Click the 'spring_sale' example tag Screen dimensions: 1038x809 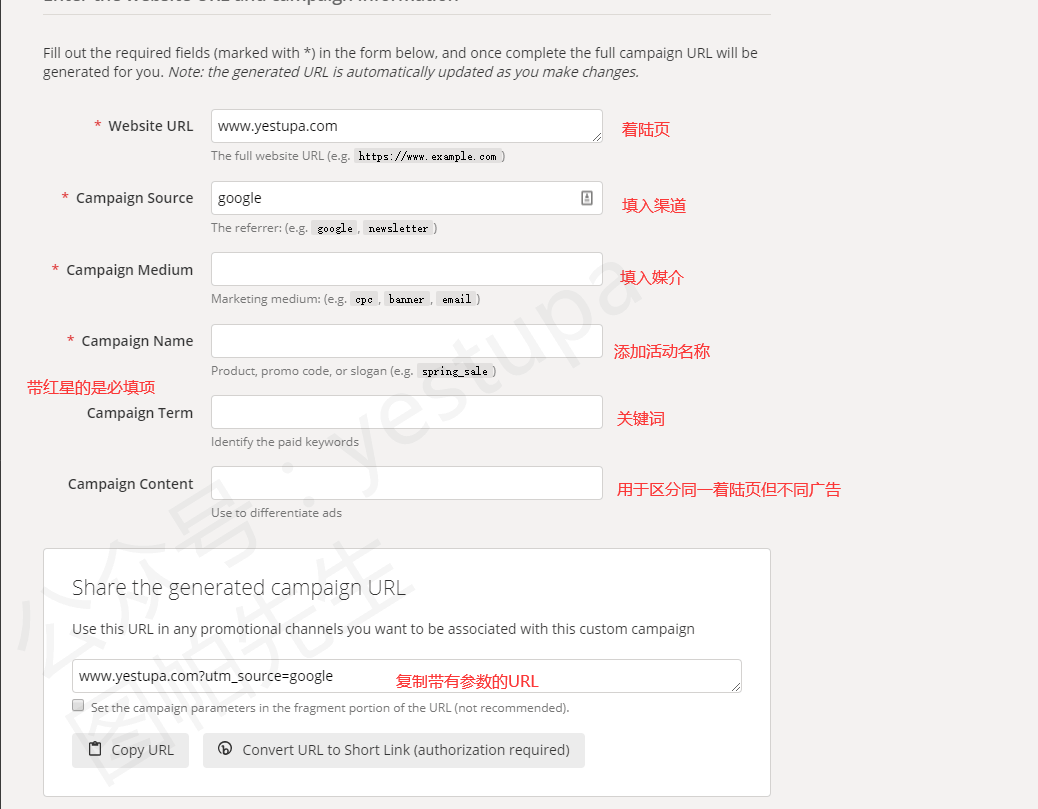point(454,371)
